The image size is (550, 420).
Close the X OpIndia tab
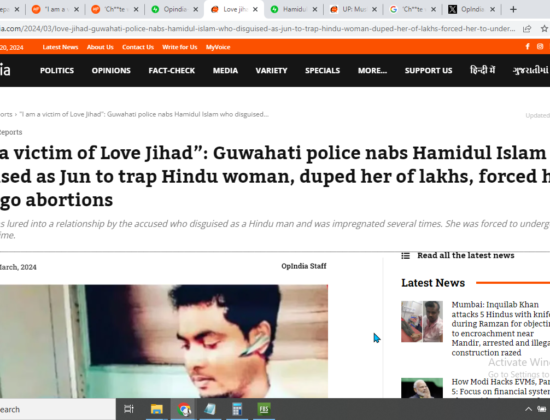coord(492,9)
